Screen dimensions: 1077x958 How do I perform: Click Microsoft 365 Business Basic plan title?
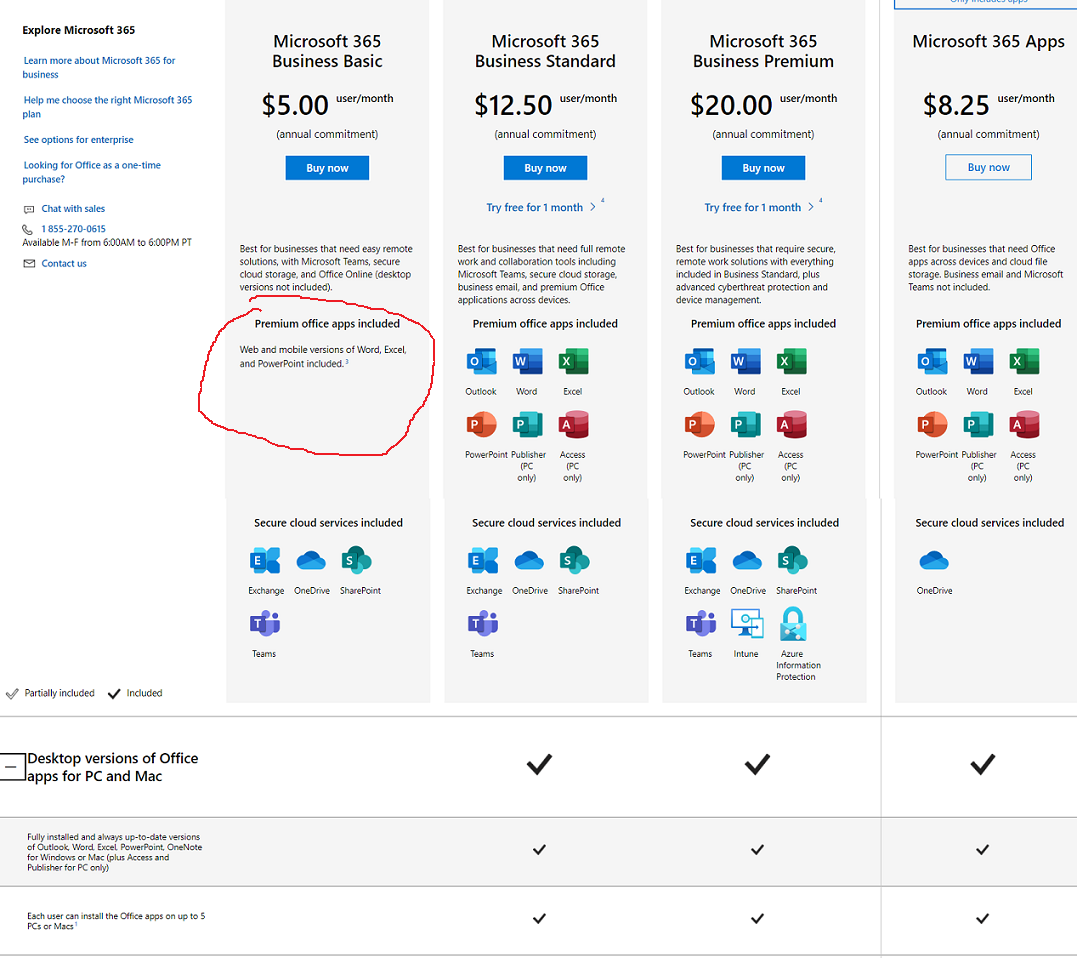[x=327, y=51]
